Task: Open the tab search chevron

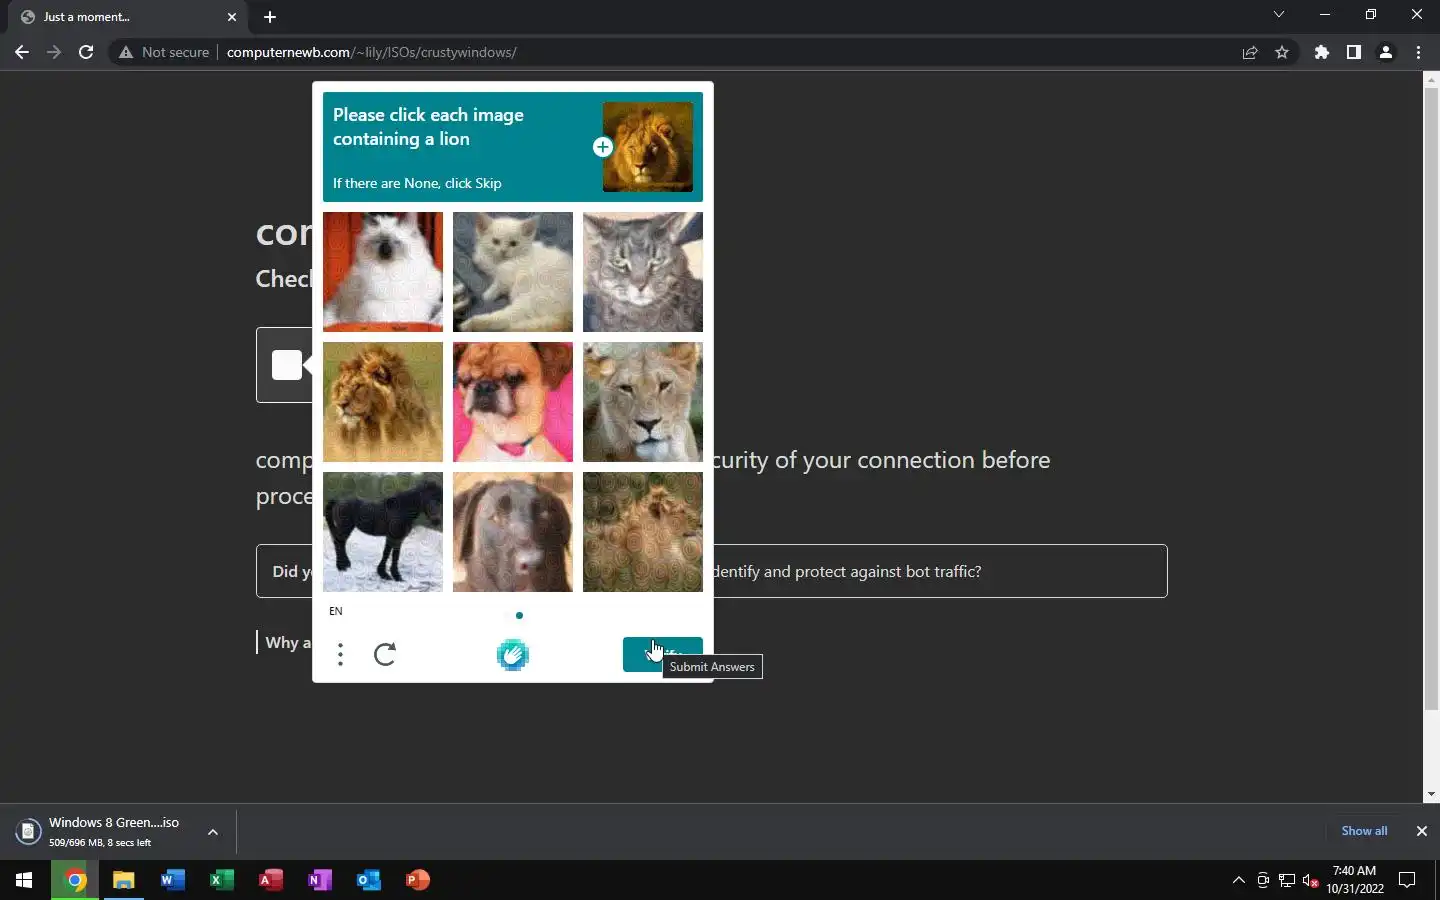Action: [1279, 14]
